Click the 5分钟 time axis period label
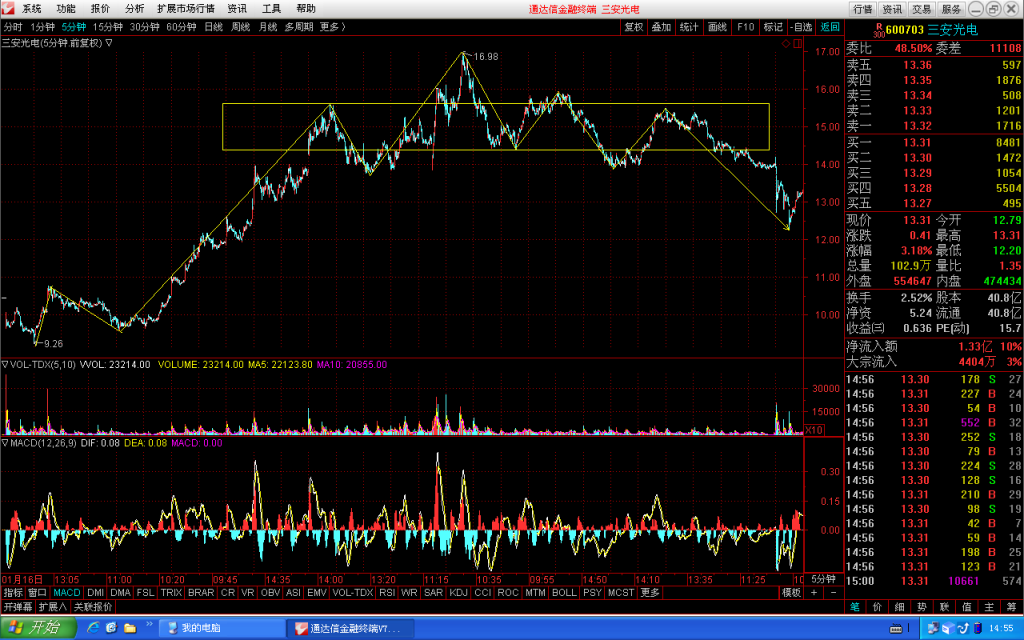Screen dimensions: 1024x640 pyautogui.click(x=823, y=579)
